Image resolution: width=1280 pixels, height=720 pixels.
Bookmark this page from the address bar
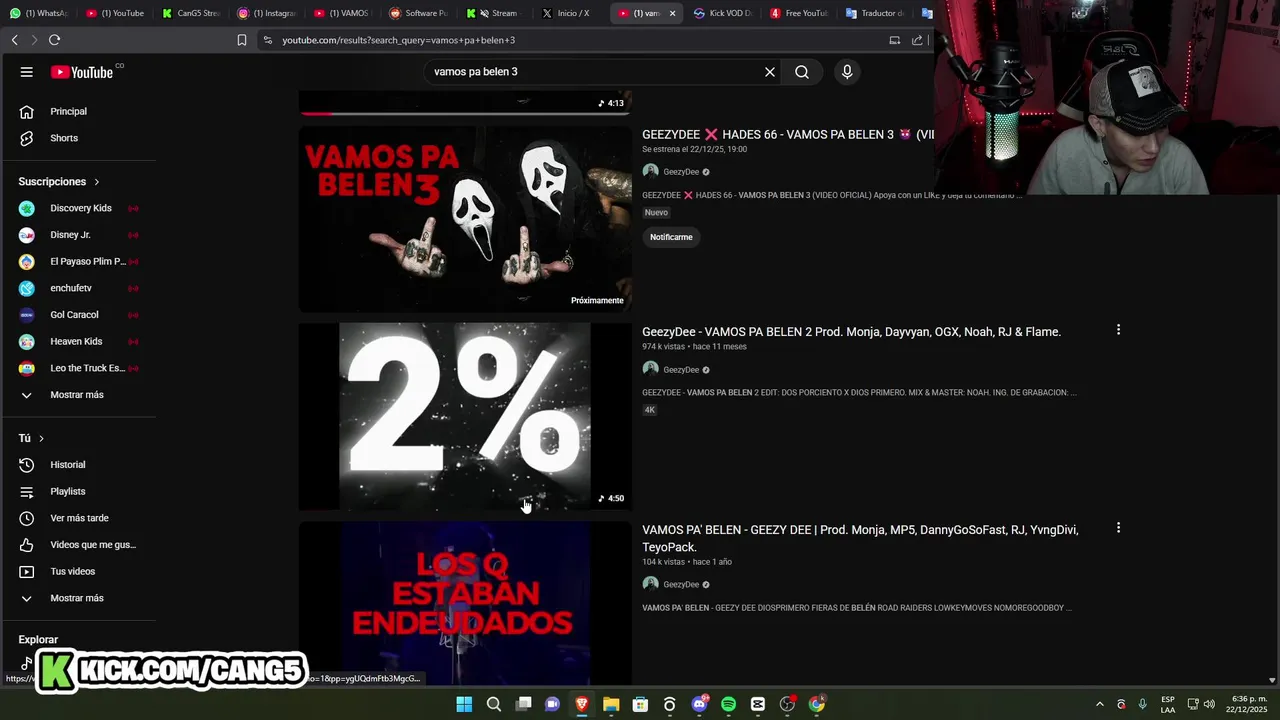242,40
